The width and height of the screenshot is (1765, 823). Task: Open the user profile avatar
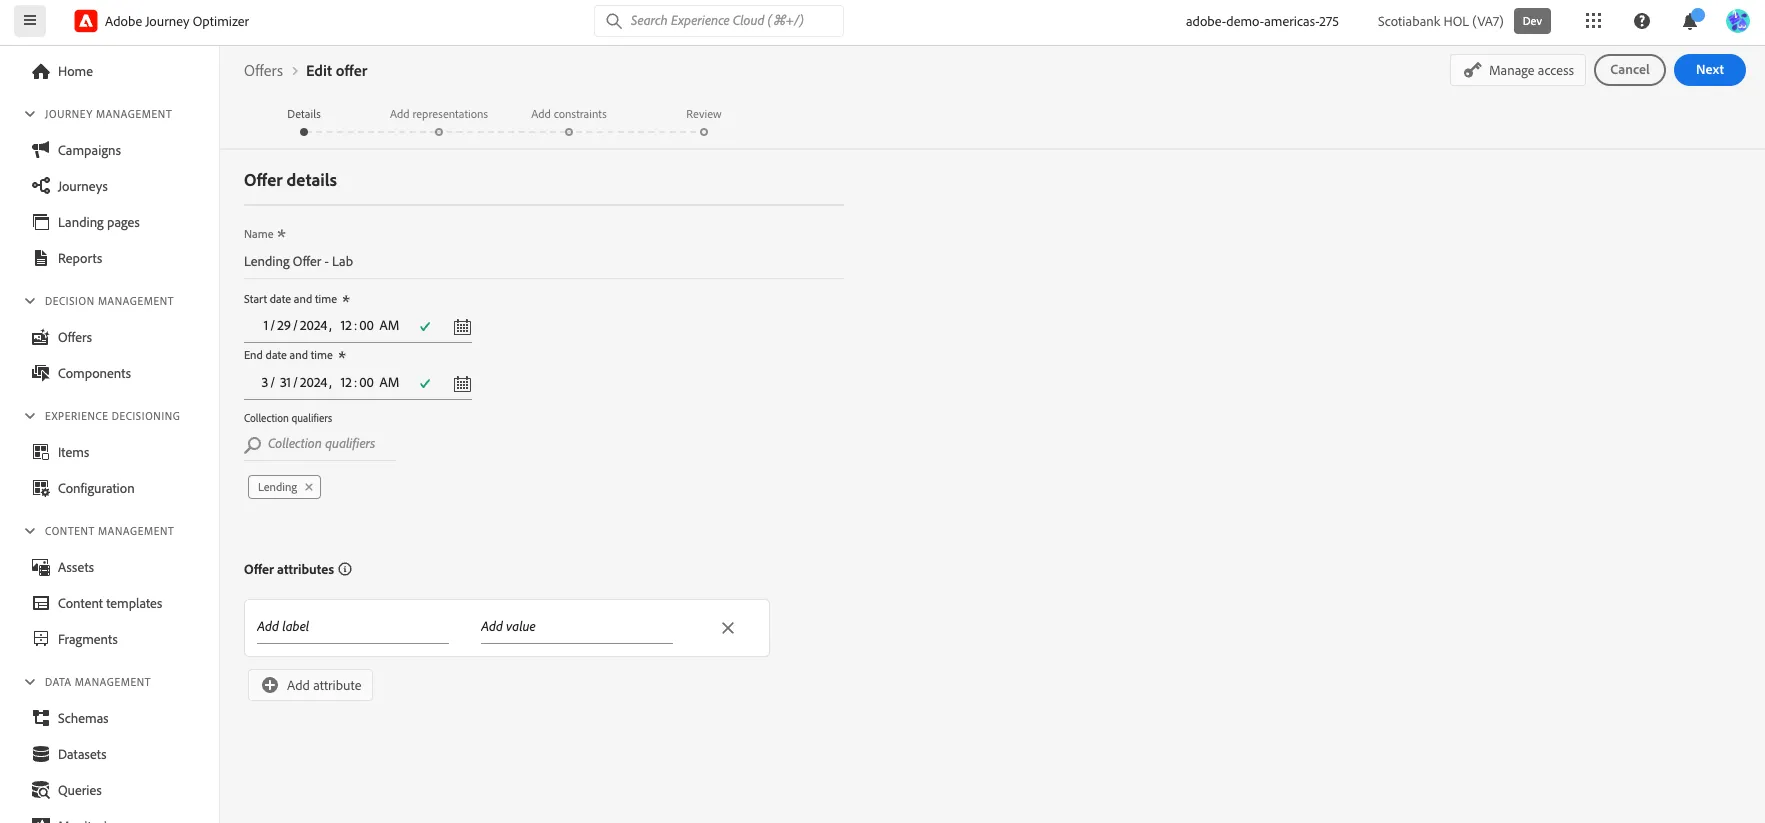[1738, 21]
